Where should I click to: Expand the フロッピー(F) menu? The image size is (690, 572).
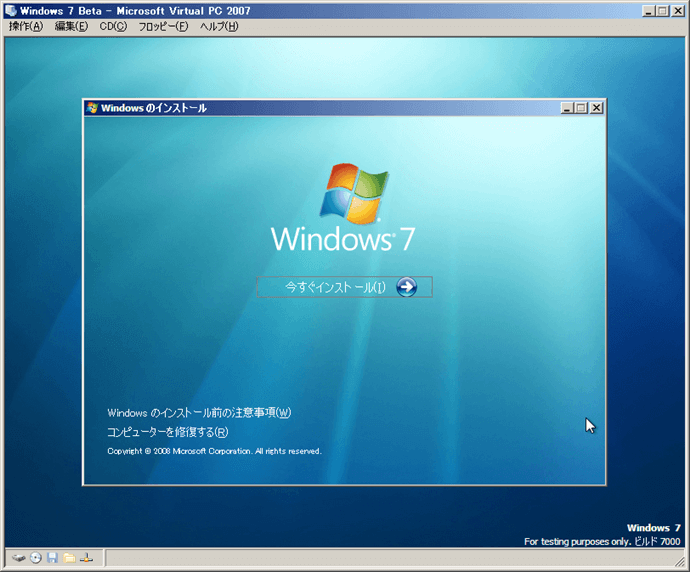point(163,26)
